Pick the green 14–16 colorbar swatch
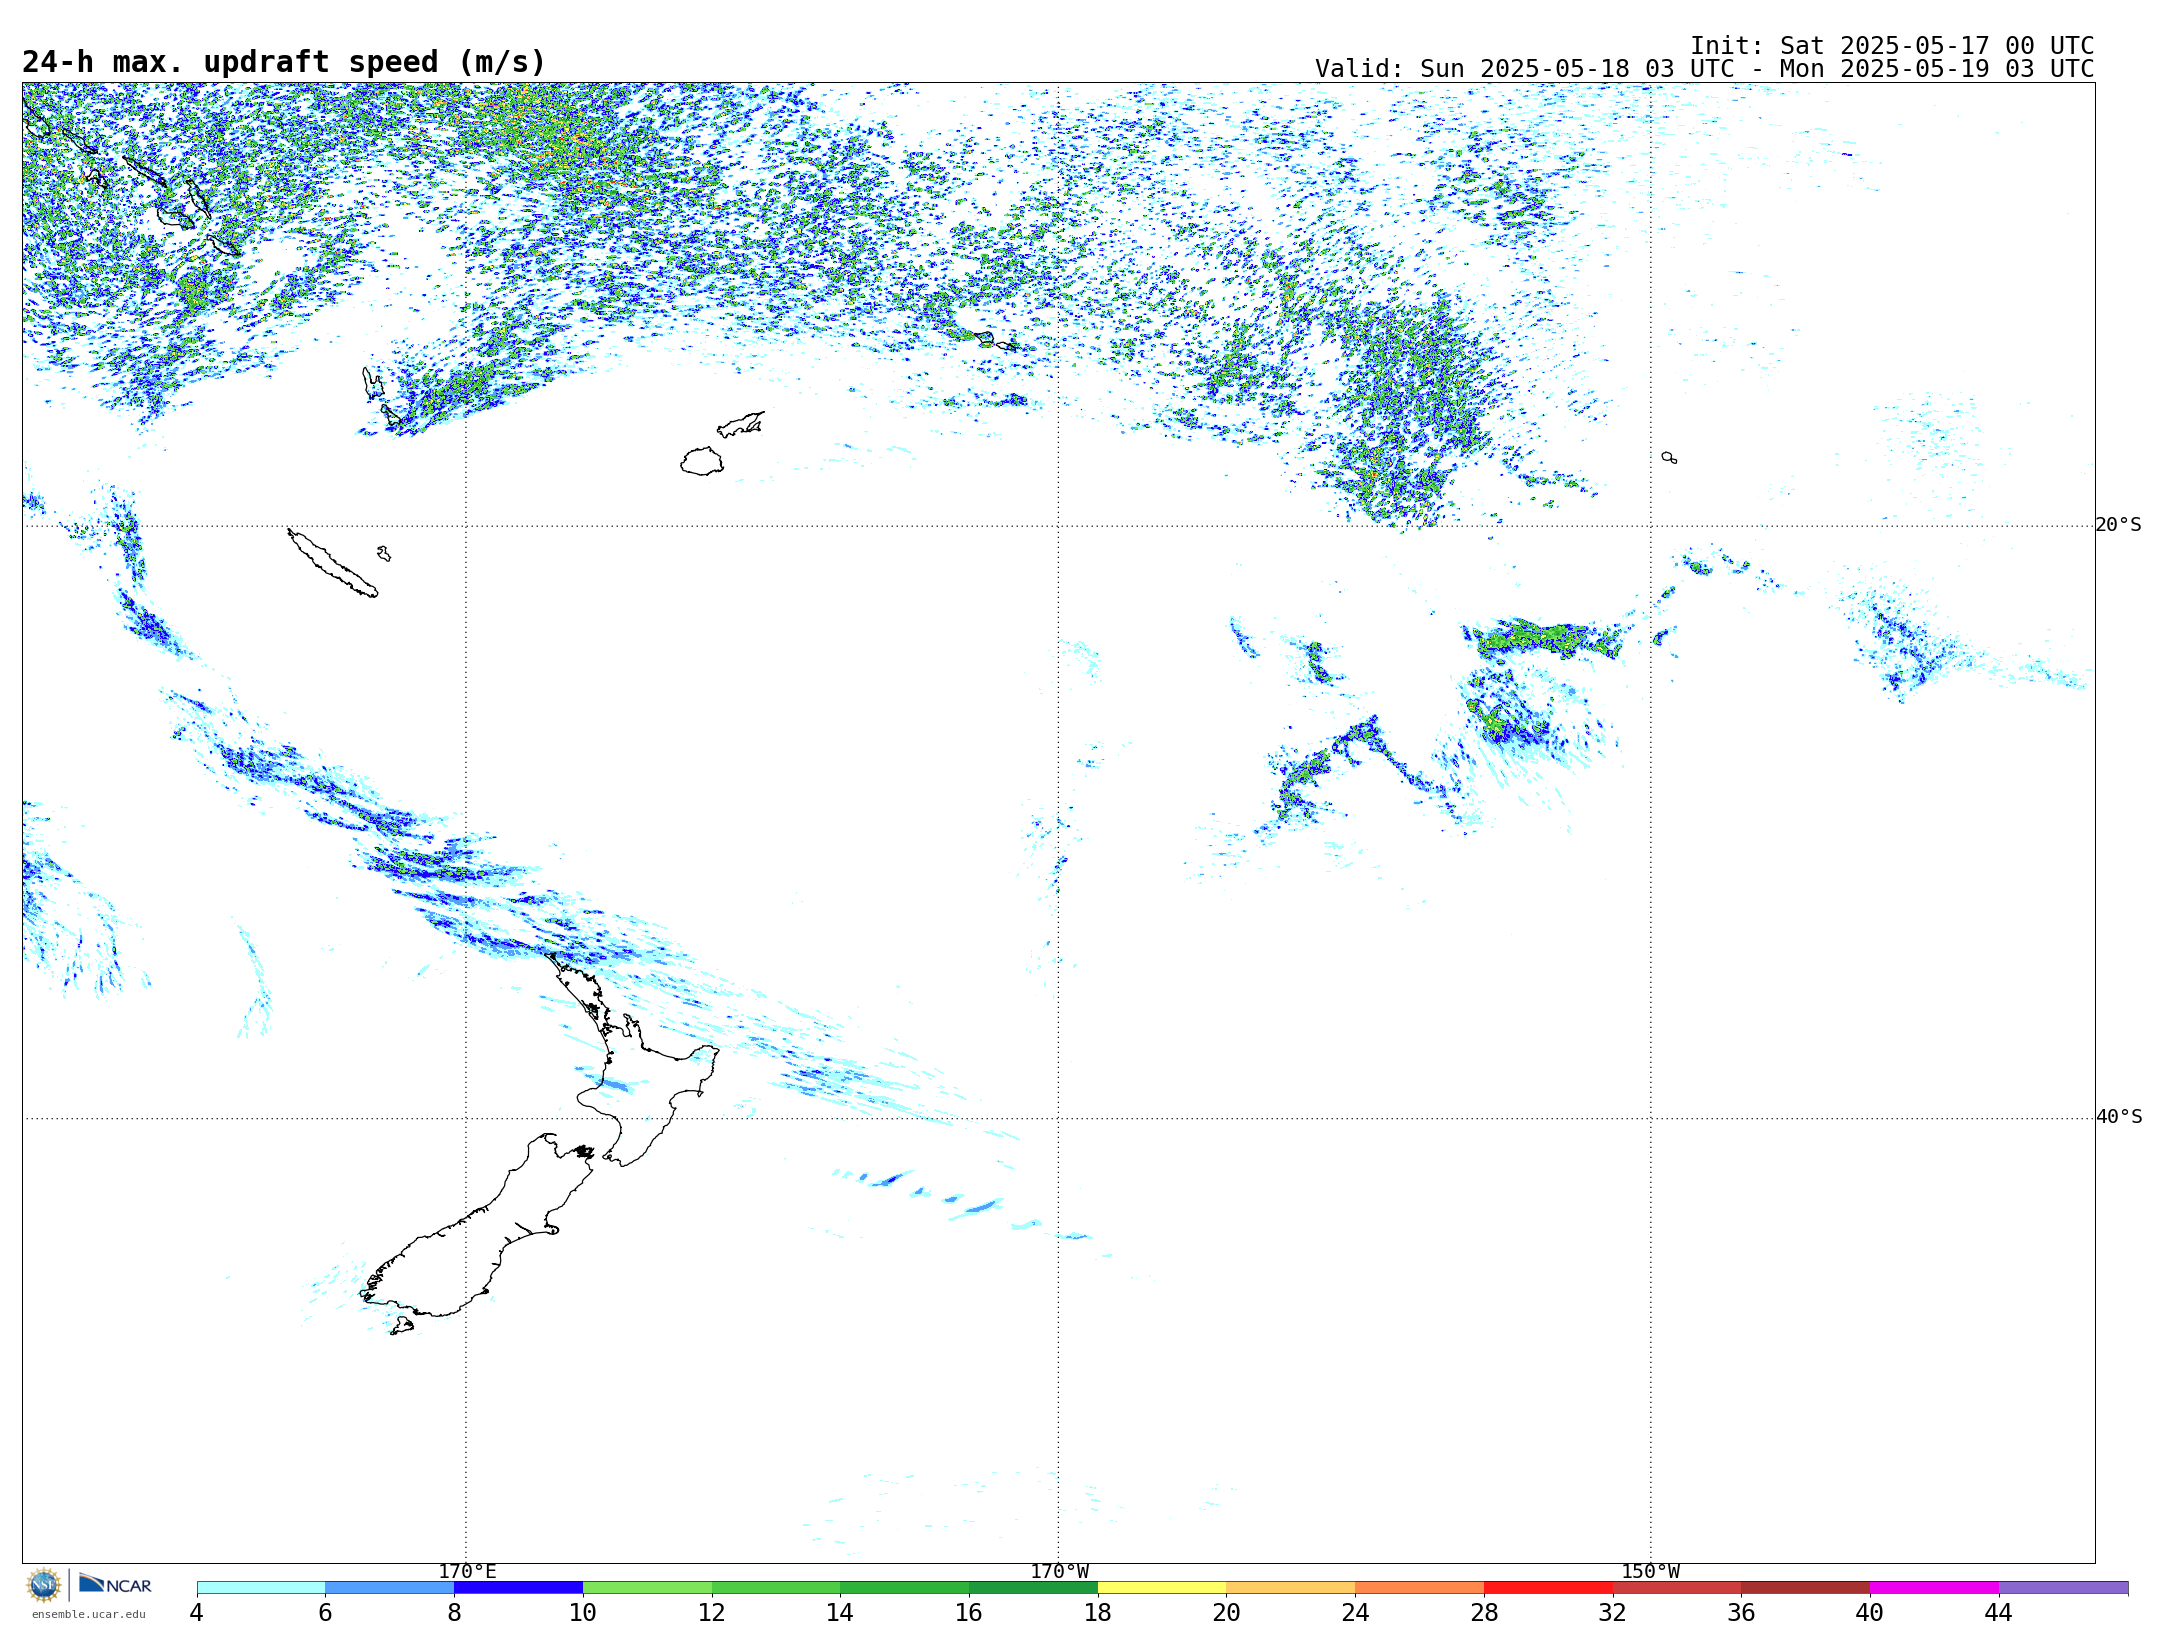Viewport: 2160px width, 1626px height. click(x=904, y=1587)
